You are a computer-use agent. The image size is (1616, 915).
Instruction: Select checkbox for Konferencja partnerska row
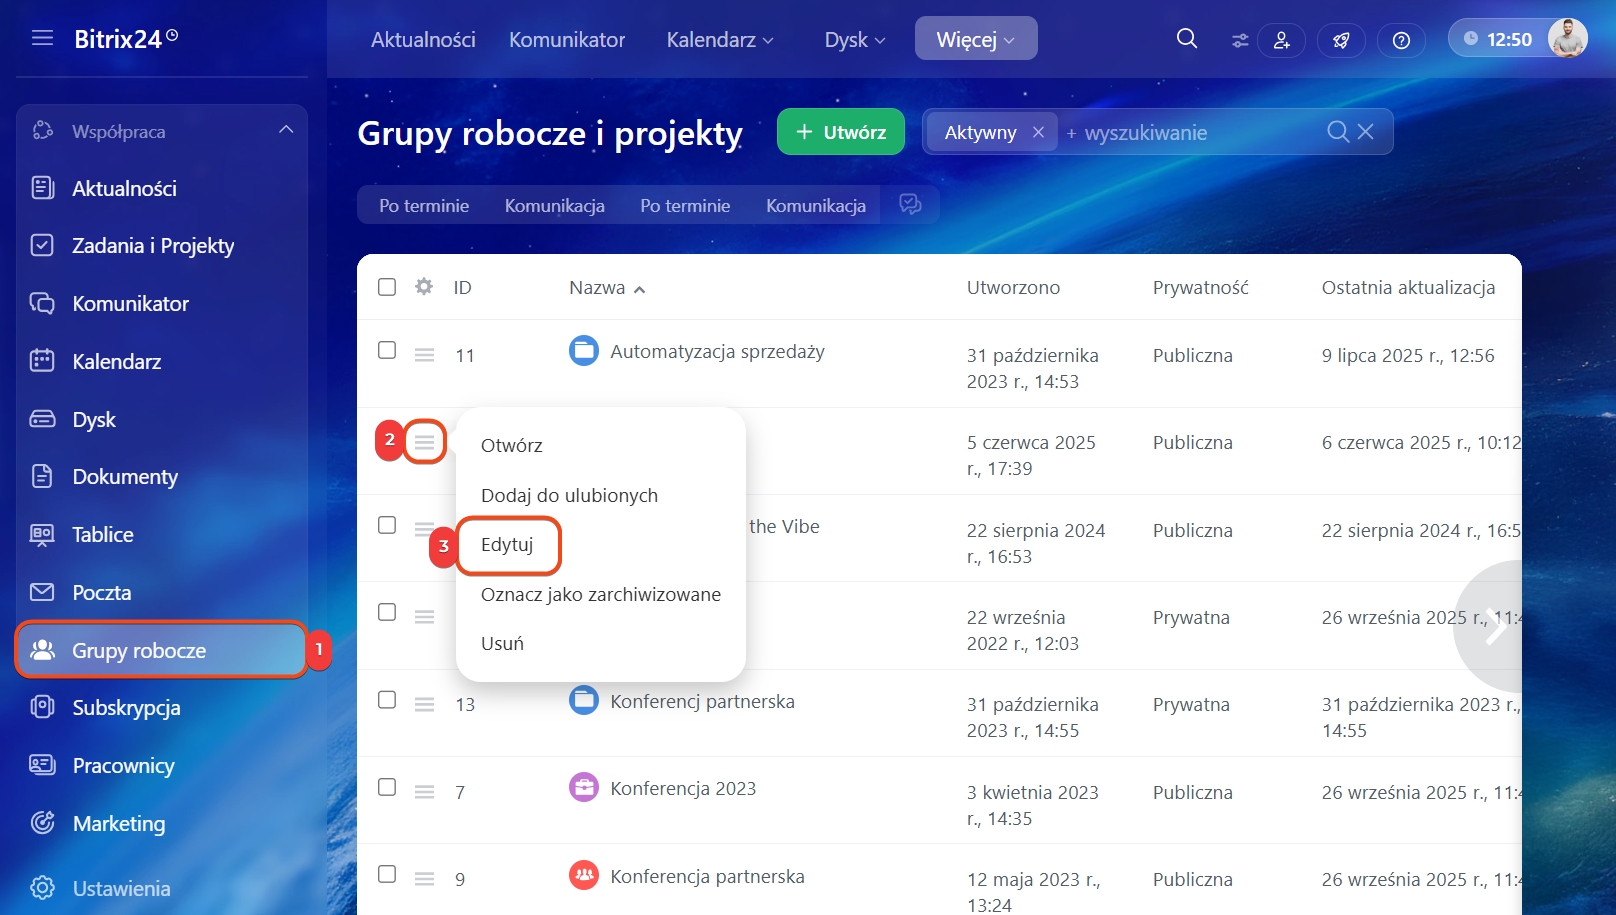(x=387, y=874)
